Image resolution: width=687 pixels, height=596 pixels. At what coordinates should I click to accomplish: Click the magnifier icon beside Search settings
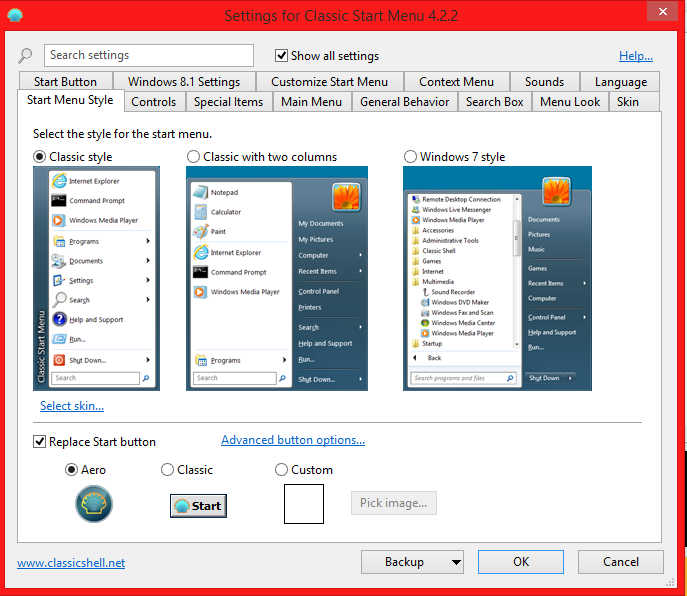(25, 56)
